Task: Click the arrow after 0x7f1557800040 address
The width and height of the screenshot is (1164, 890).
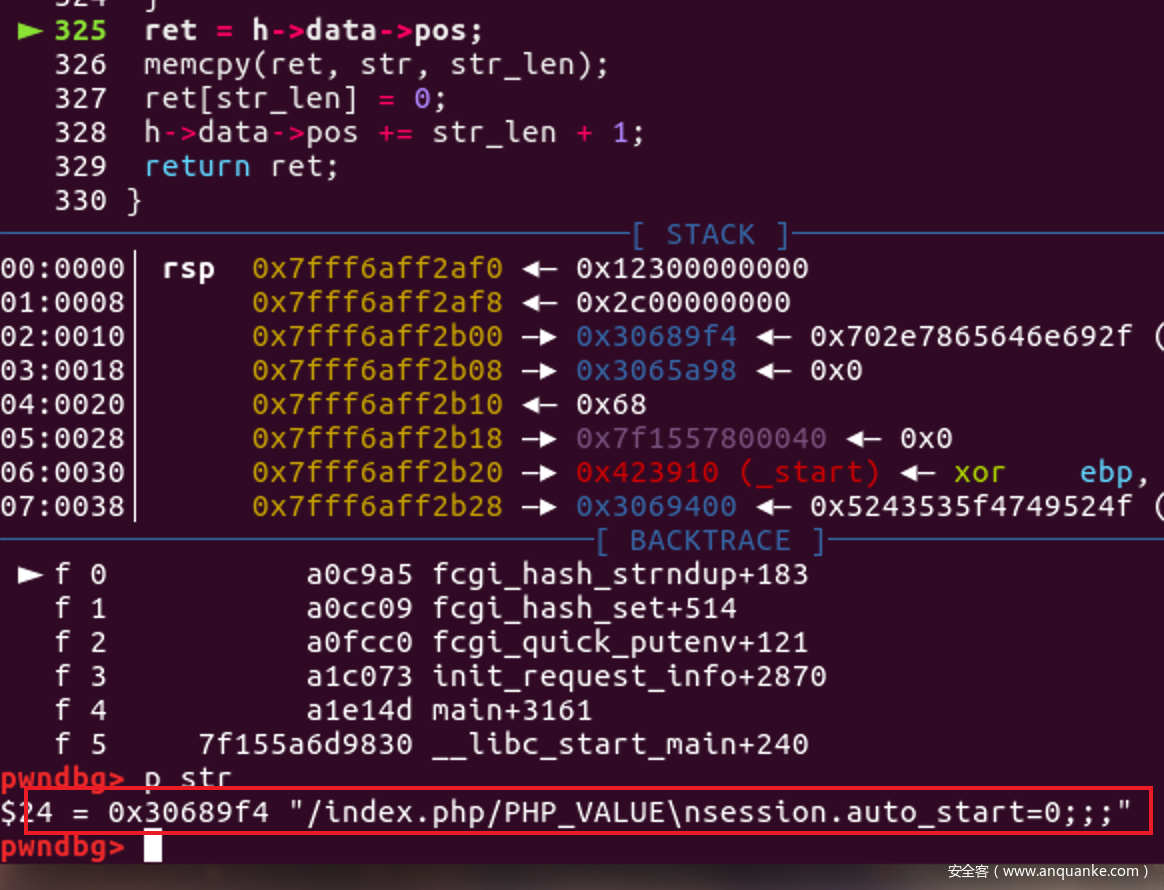Action: point(863,439)
